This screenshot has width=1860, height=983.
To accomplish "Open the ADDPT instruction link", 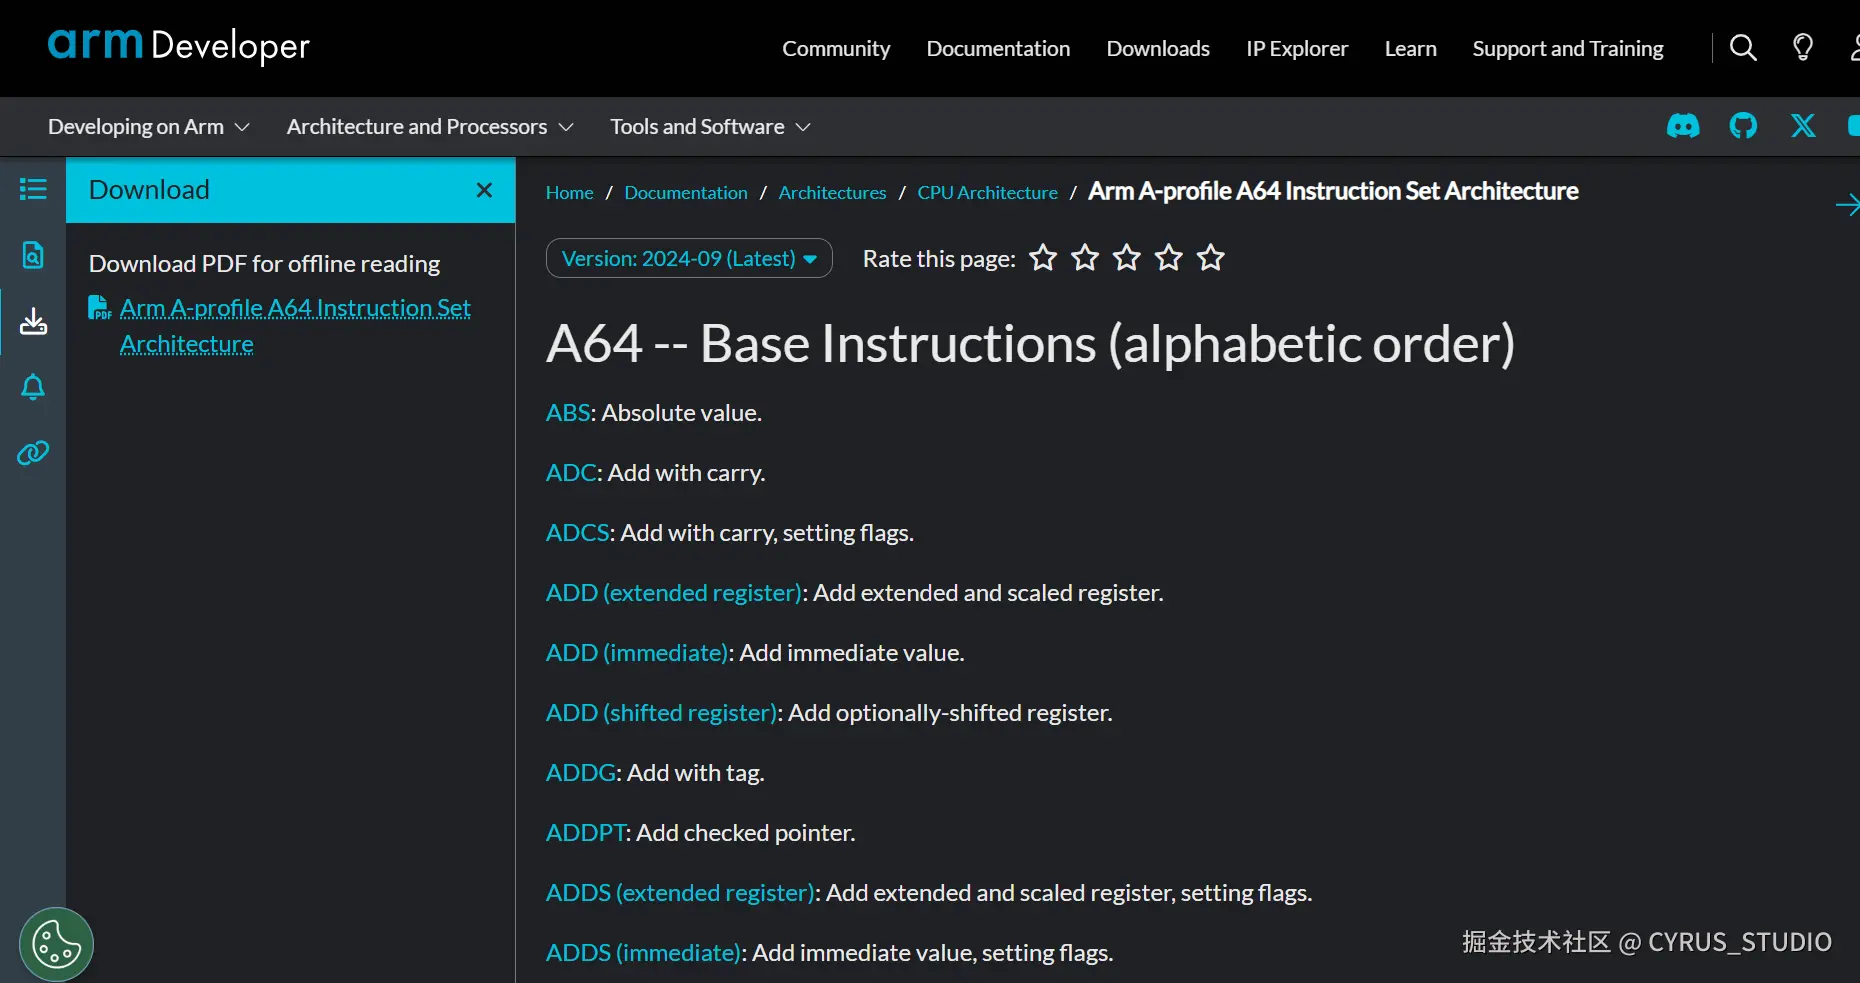I will [x=586, y=833].
